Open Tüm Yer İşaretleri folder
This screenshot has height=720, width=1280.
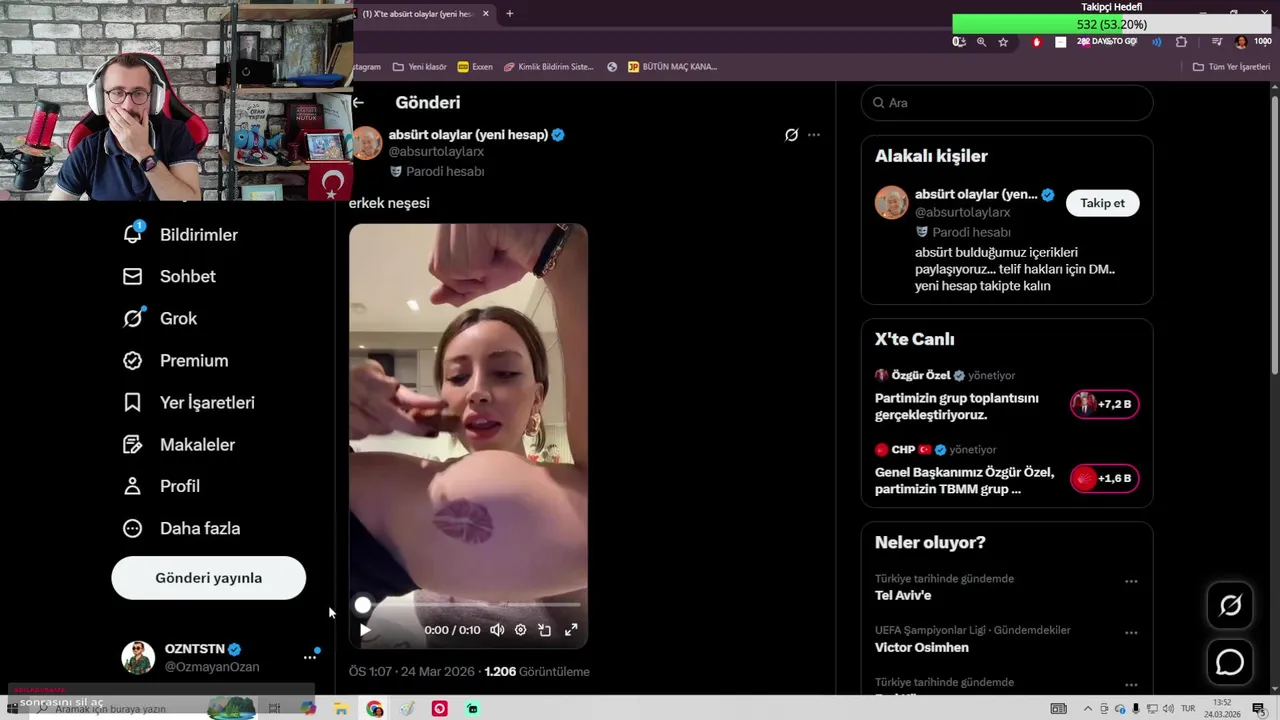click(1232, 67)
